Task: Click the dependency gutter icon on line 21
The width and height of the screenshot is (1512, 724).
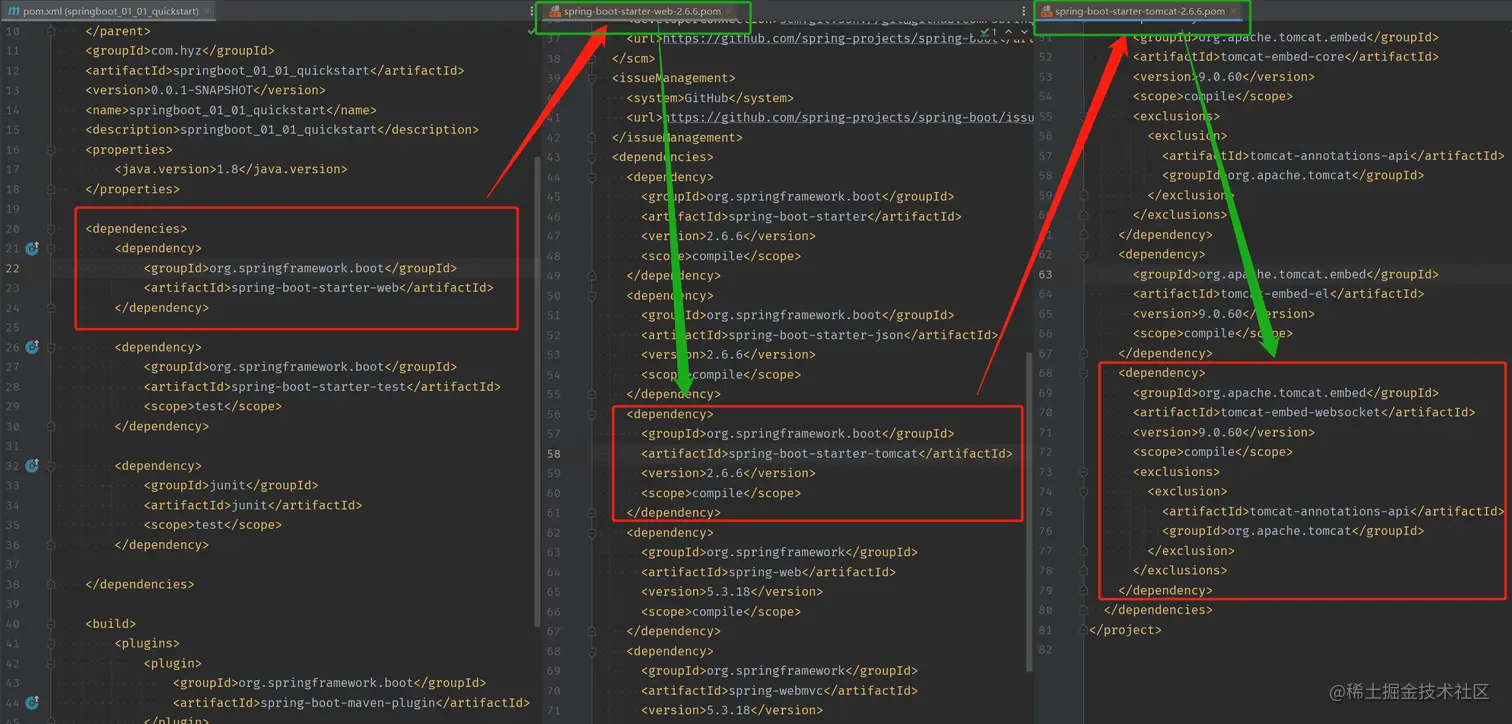Action: tap(32, 248)
